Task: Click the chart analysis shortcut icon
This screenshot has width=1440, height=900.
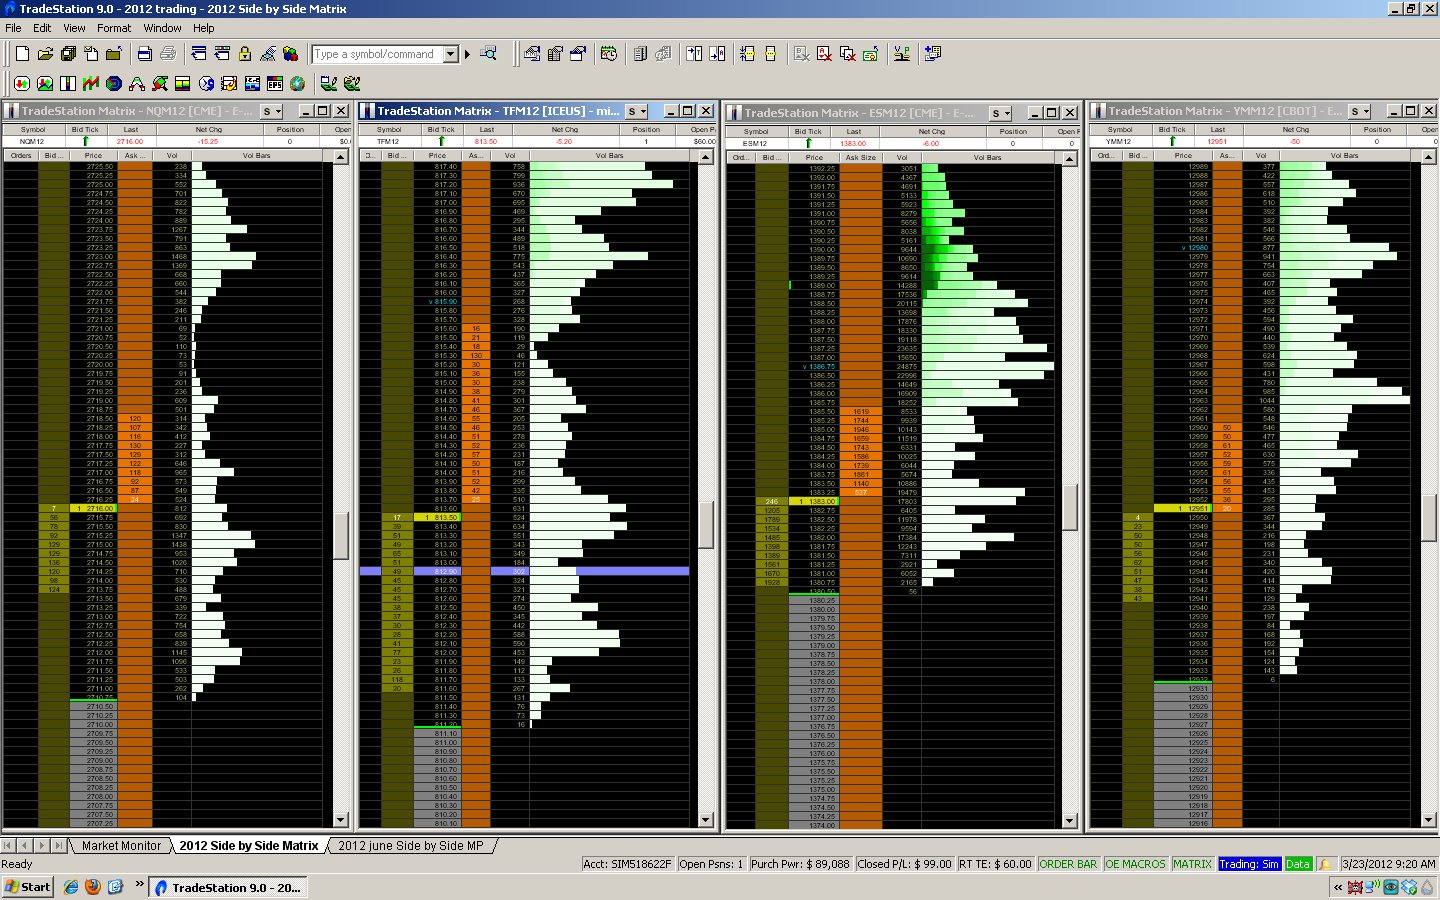Action: click(x=45, y=84)
